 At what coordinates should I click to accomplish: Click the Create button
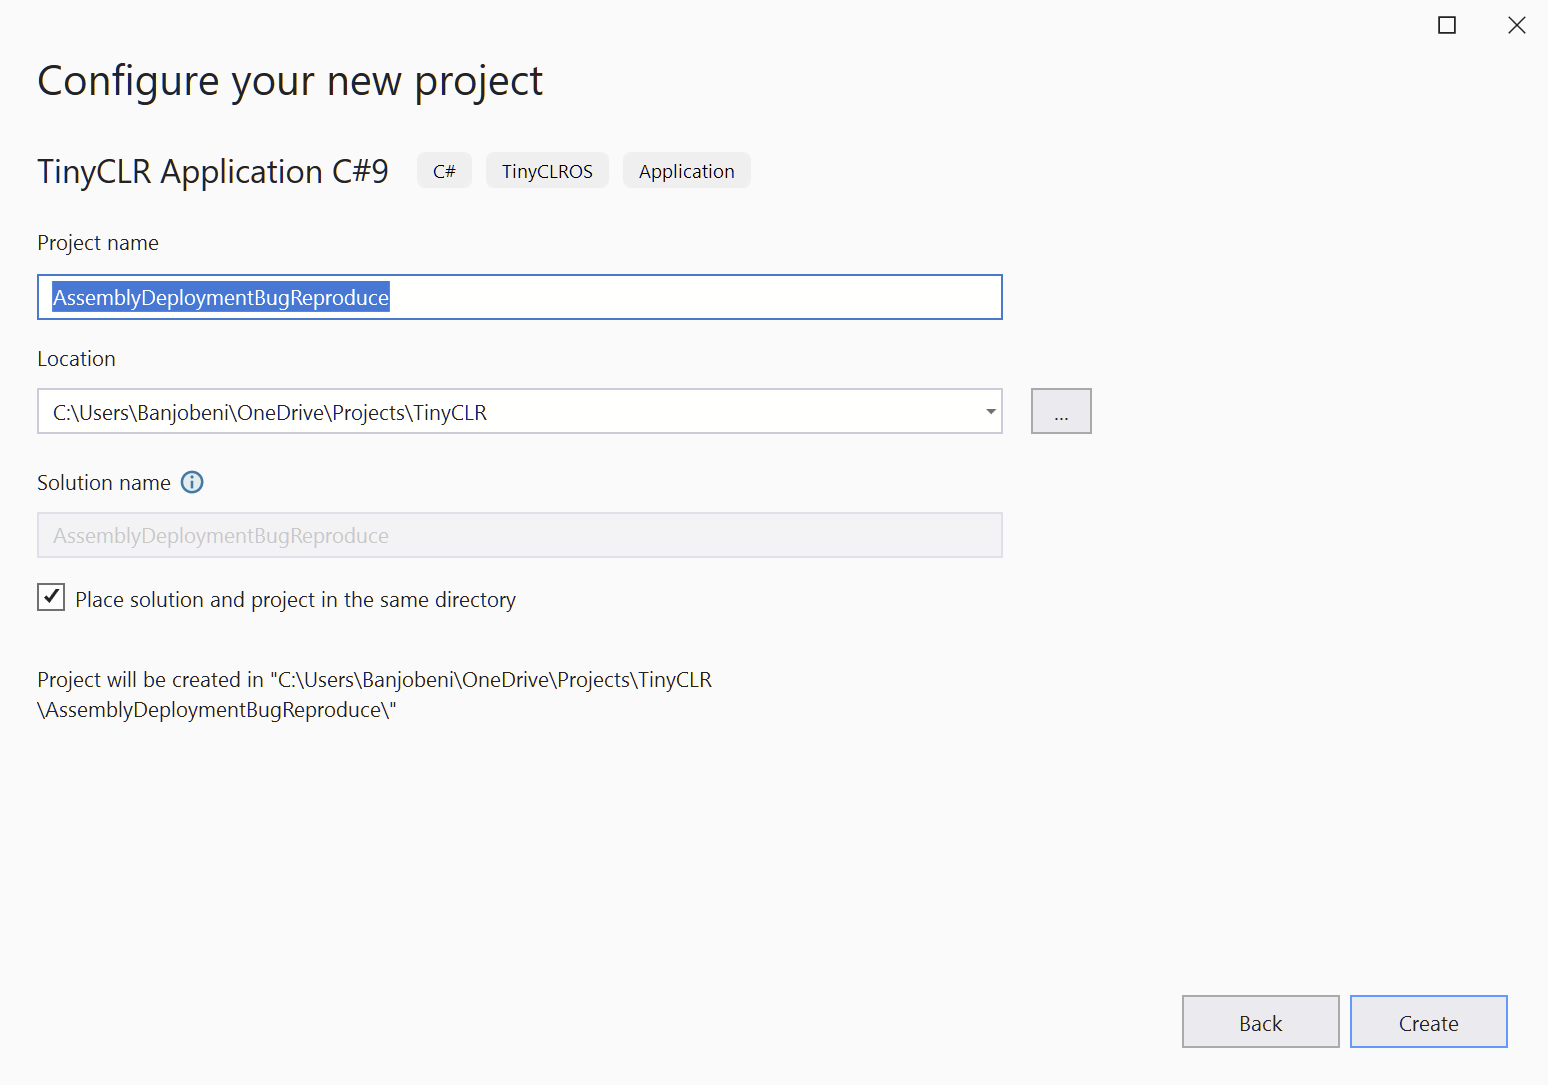(1428, 1021)
